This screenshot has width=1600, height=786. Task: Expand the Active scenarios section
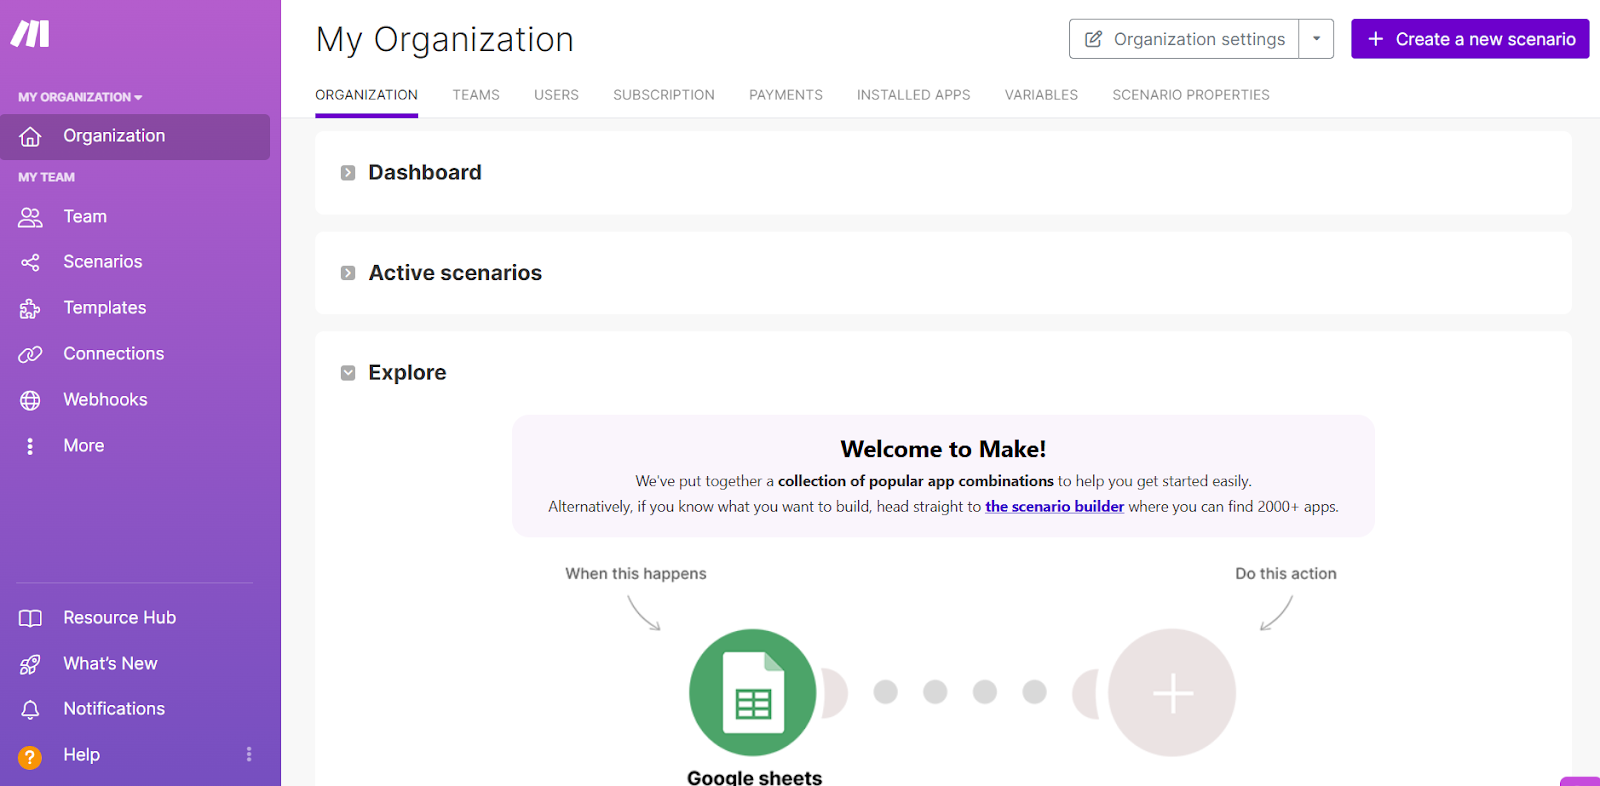[348, 273]
